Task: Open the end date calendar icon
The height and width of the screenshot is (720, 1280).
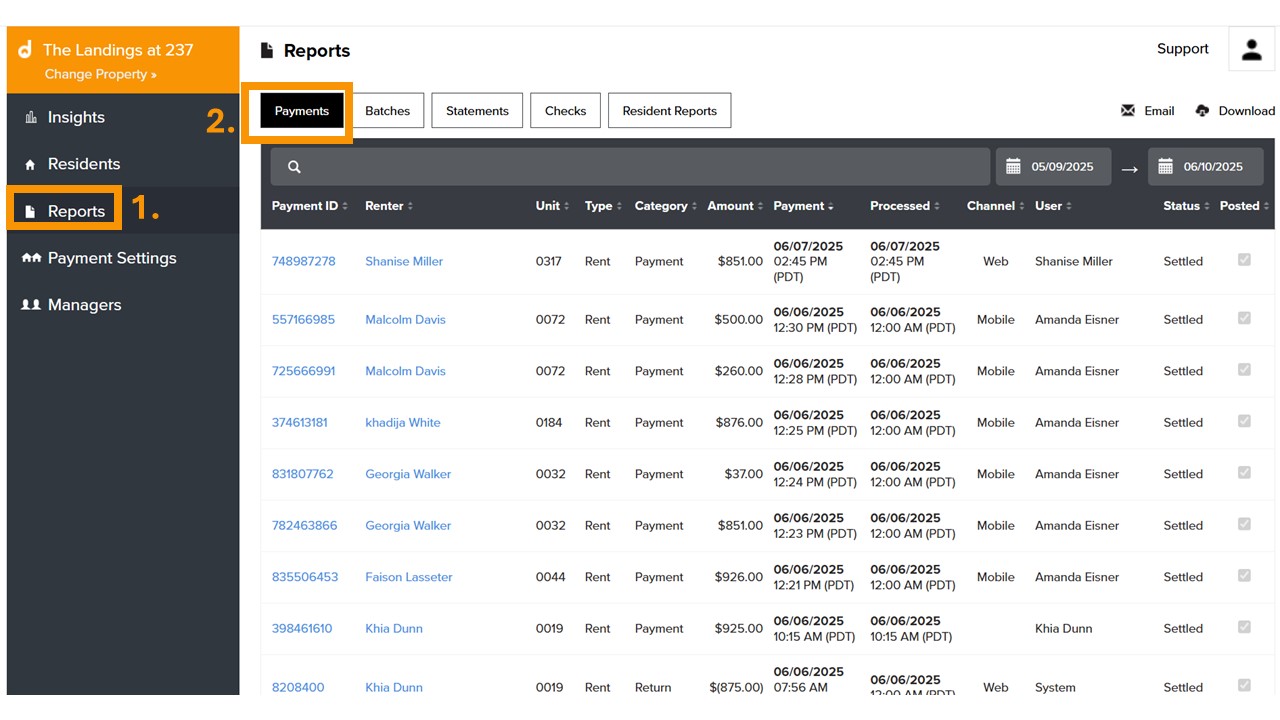Action: (1165, 166)
